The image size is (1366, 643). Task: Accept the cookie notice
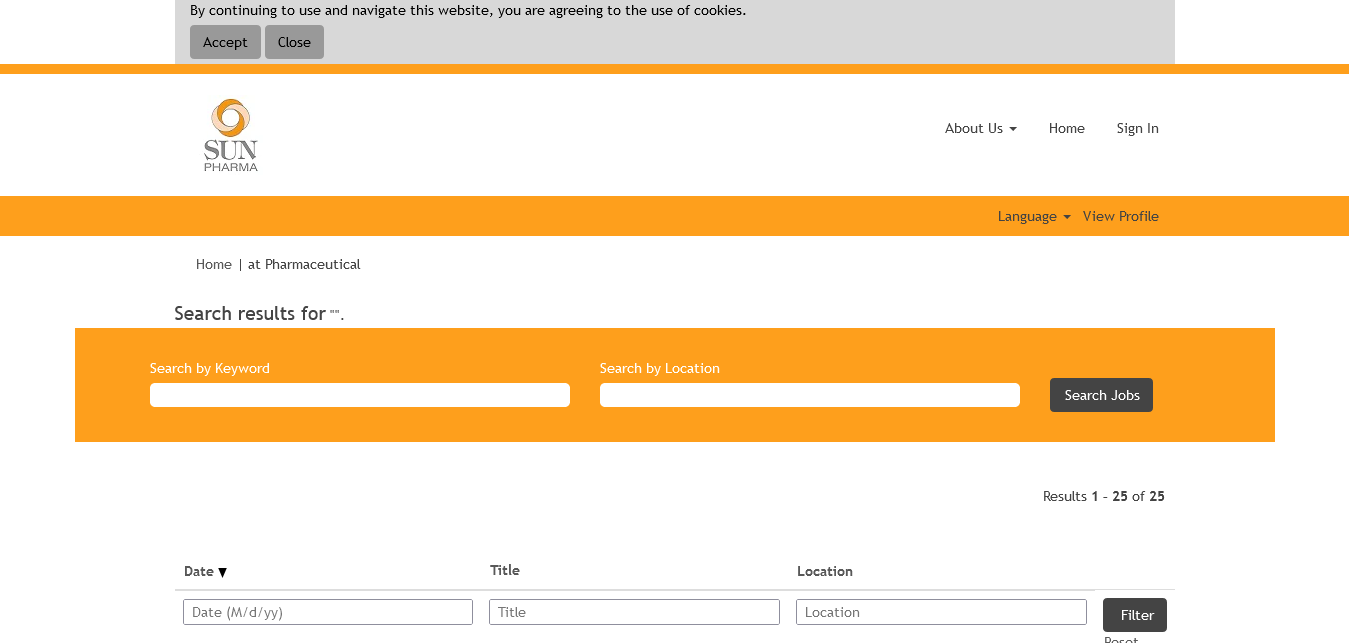(x=225, y=42)
